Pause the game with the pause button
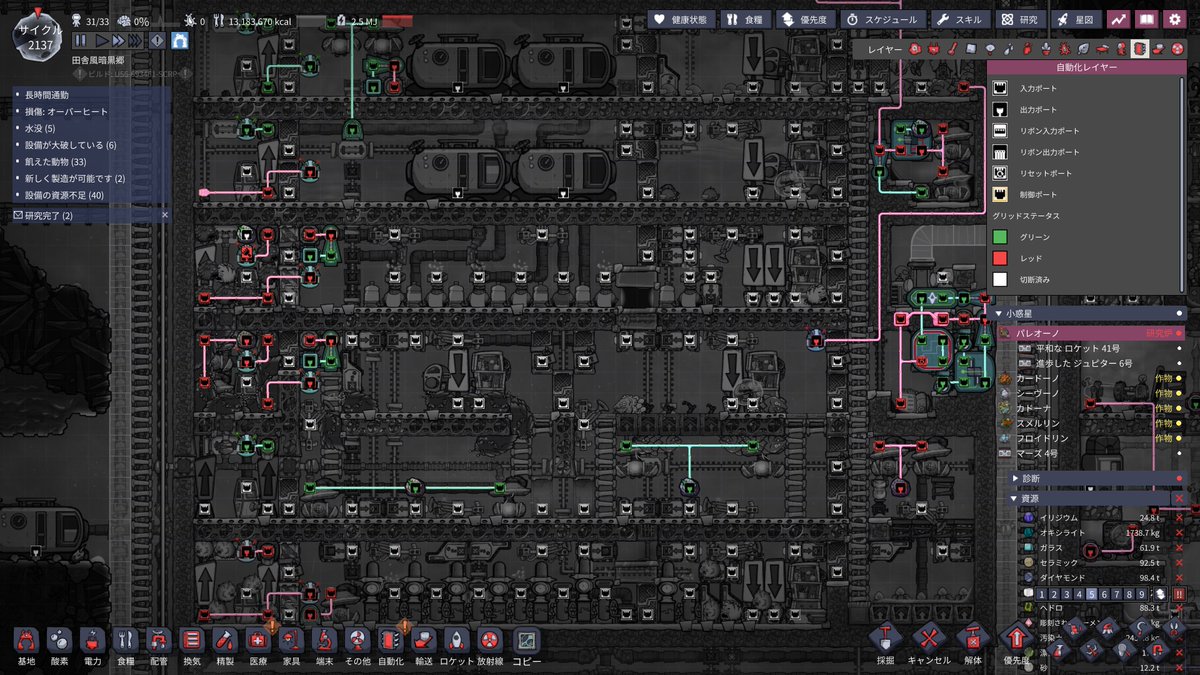The image size is (1200, 675). 80,41
